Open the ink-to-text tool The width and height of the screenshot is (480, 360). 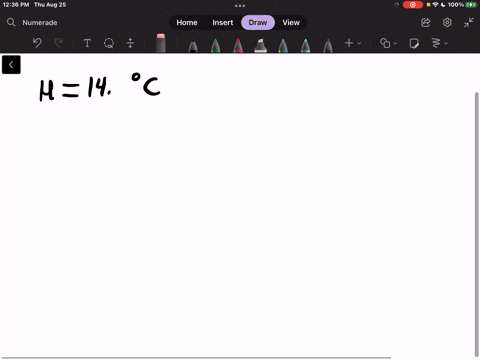pyautogui.click(x=436, y=43)
